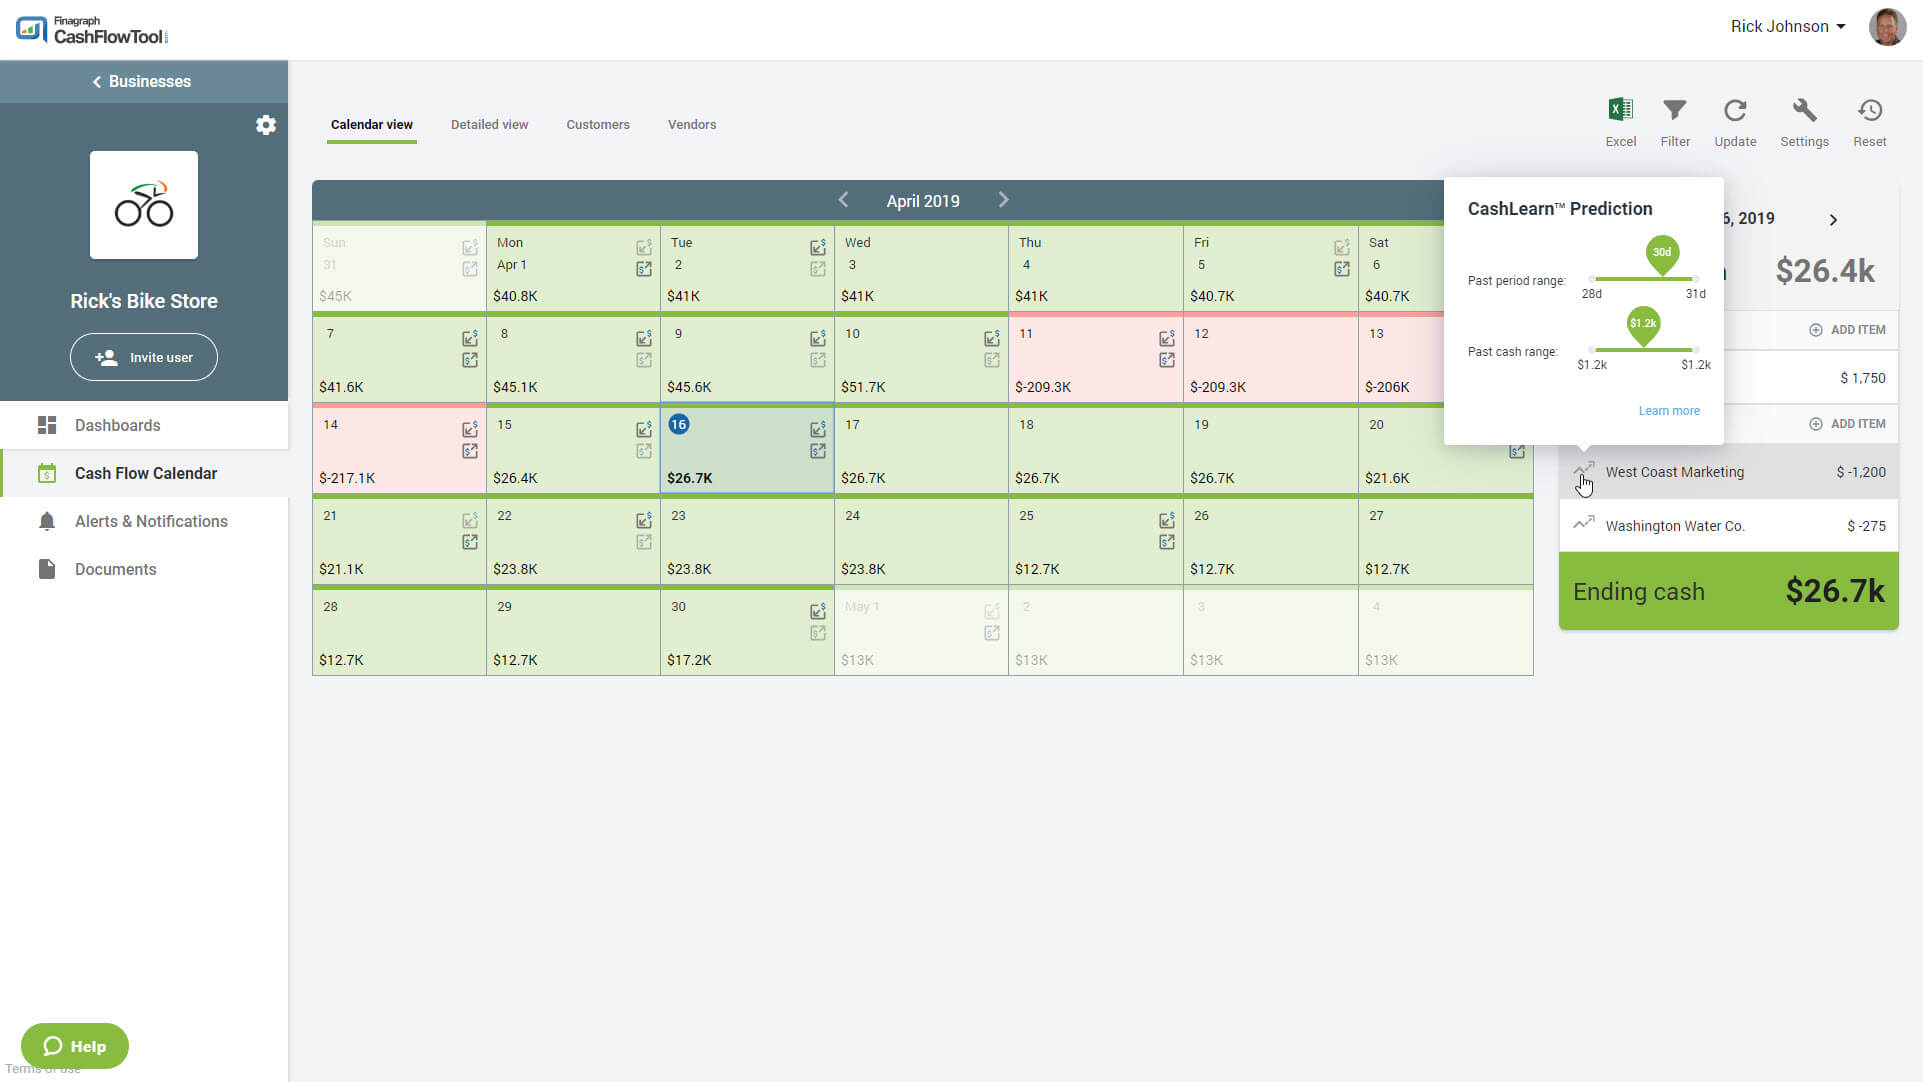This screenshot has height=1082, width=1923.
Task: Open business settings gear in sidebar
Action: (x=265, y=125)
